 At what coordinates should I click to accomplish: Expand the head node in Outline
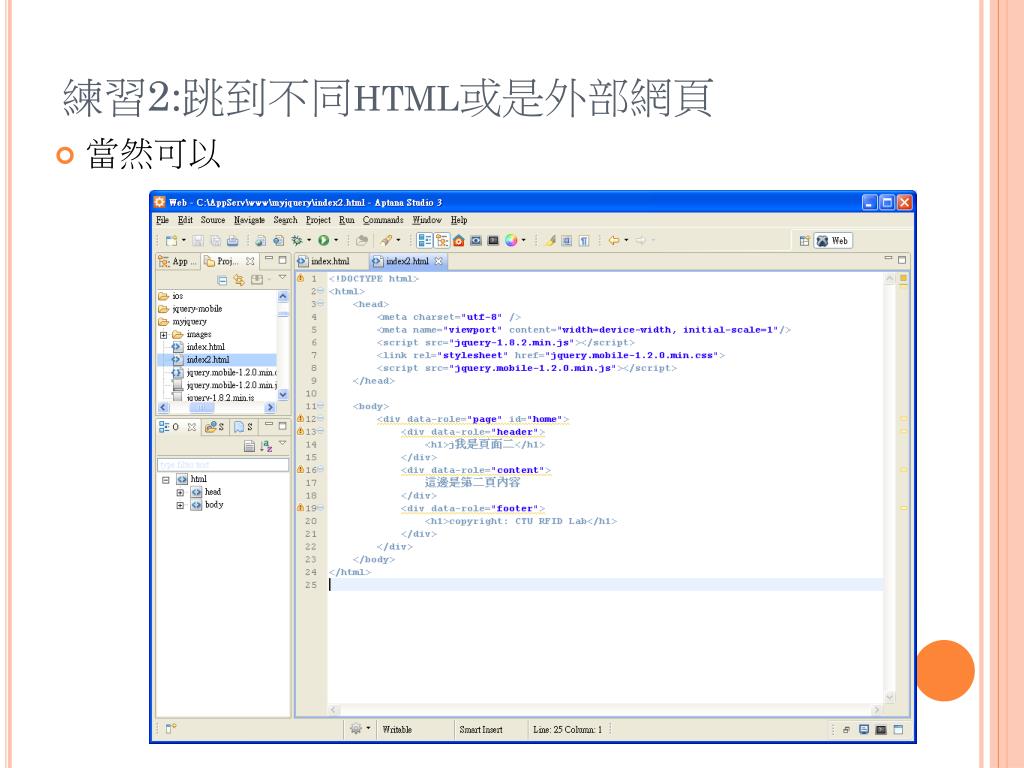pyautogui.click(x=180, y=492)
